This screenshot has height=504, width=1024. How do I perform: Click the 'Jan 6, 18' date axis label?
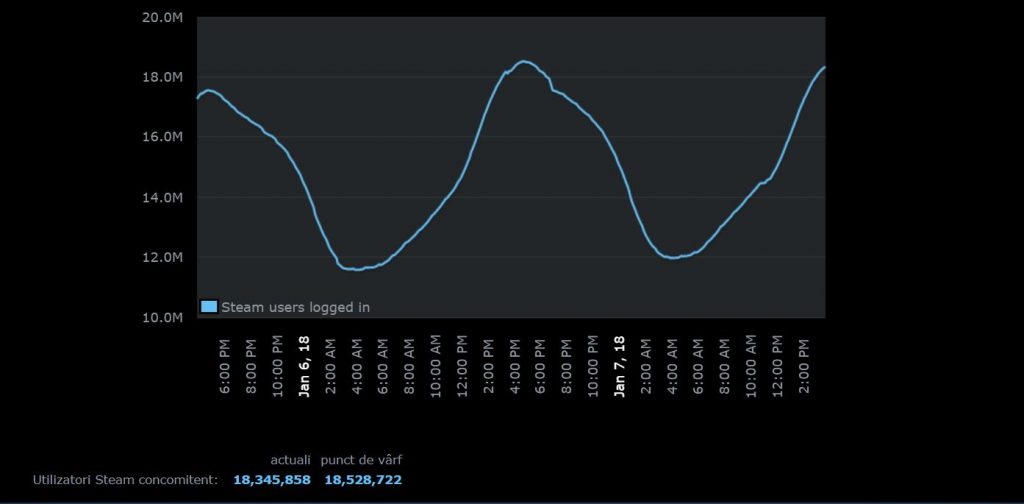(x=304, y=366)
